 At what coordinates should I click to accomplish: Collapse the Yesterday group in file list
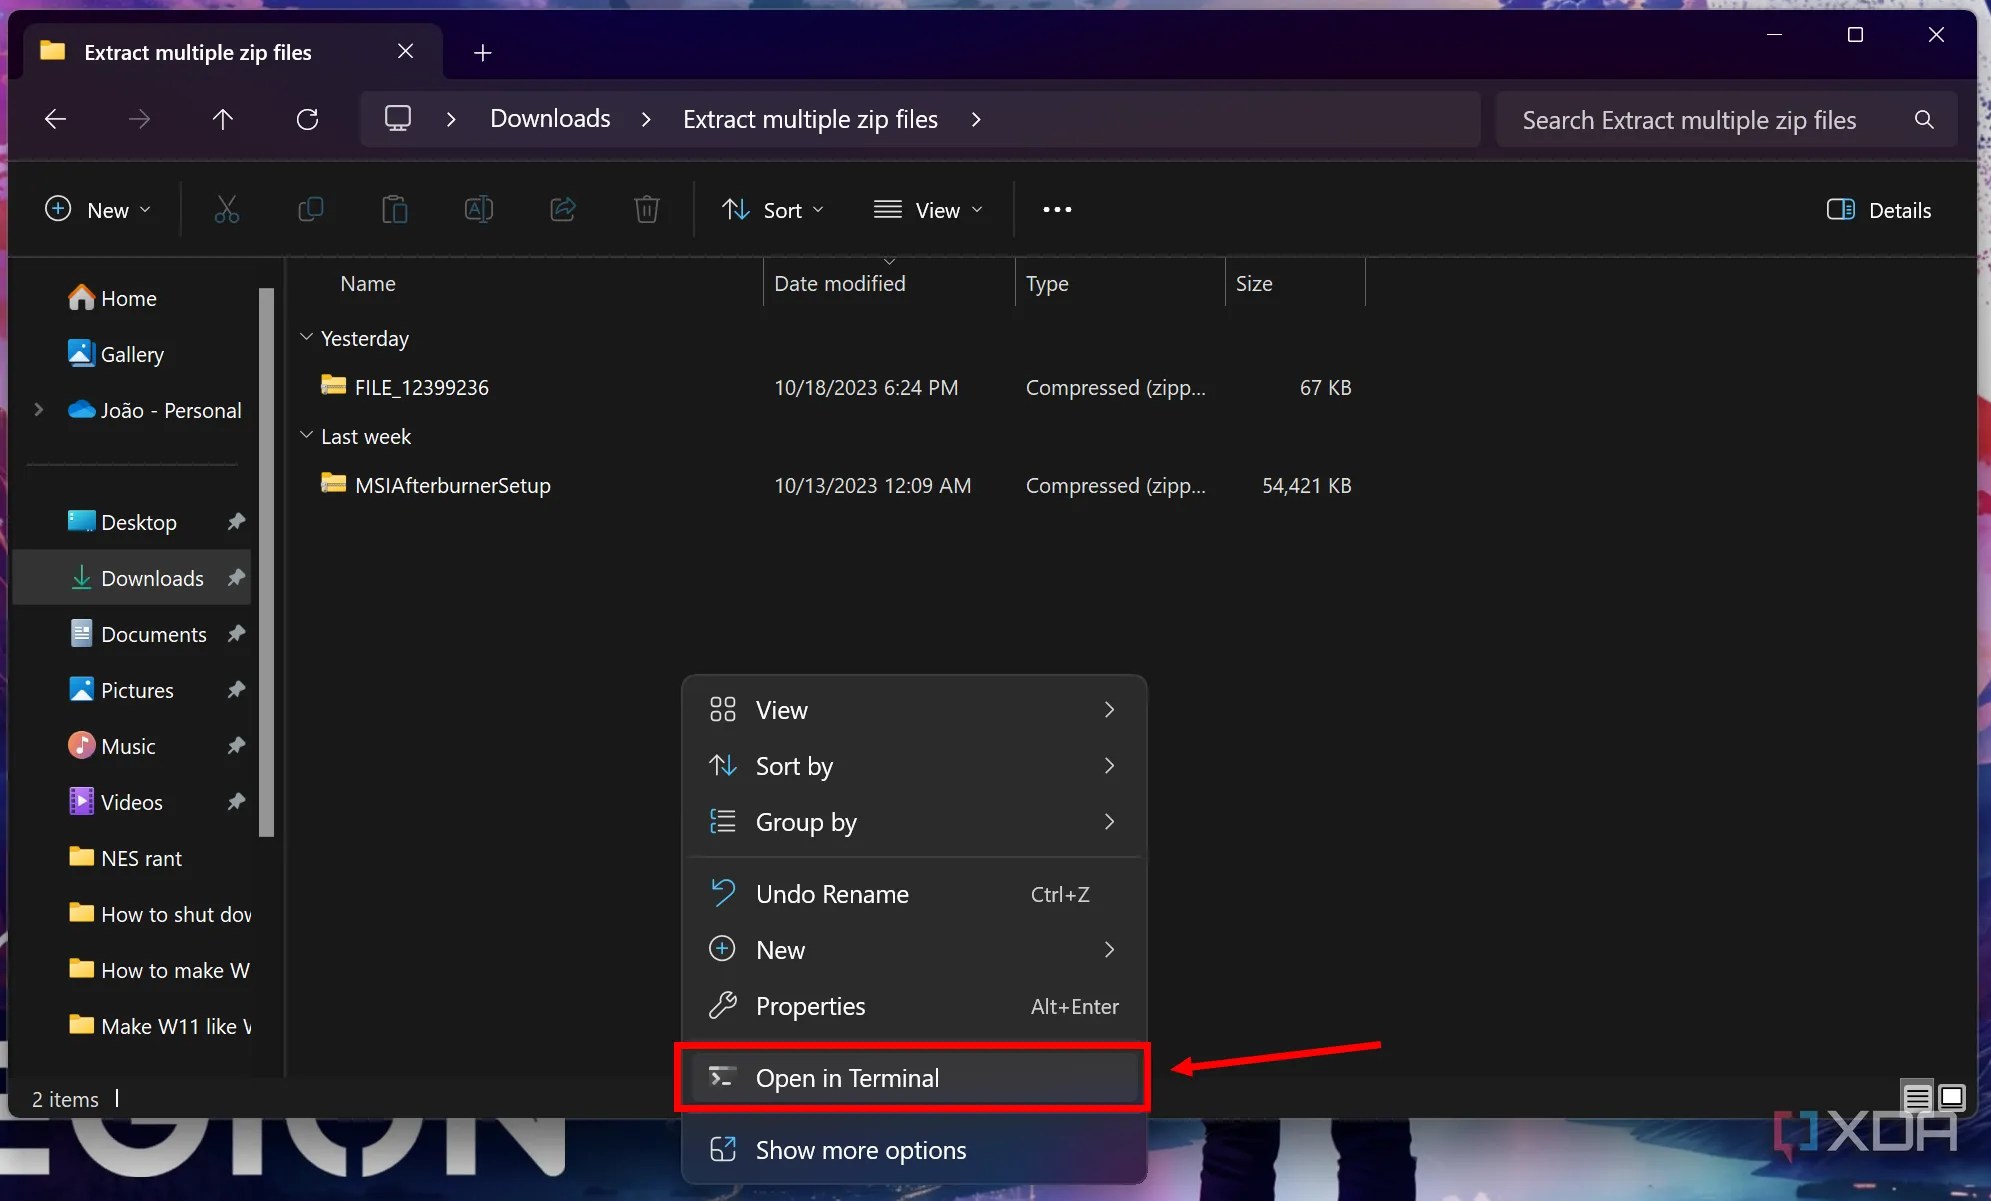[306, 338]
